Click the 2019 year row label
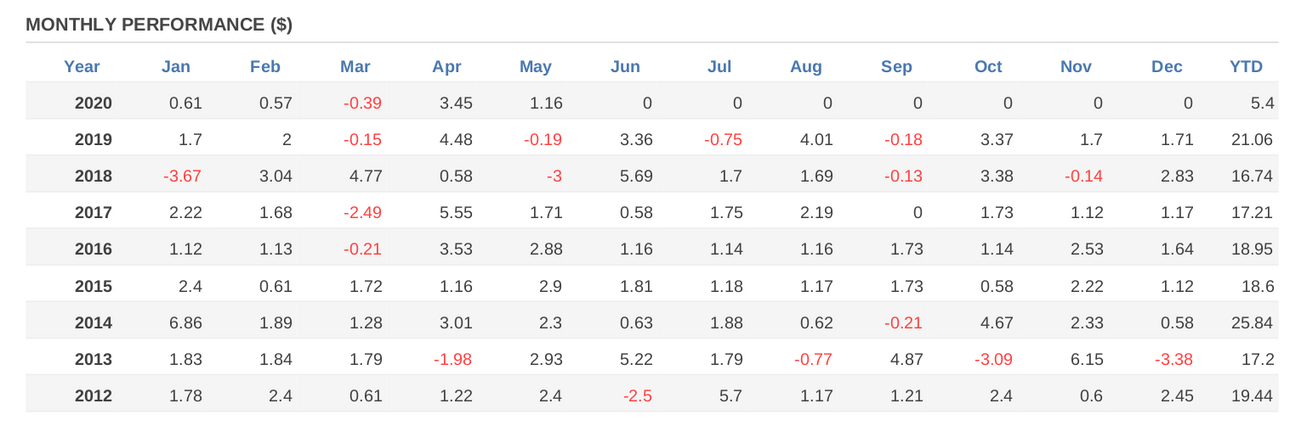Screen dimensions: 1290x426 (93, 140)
